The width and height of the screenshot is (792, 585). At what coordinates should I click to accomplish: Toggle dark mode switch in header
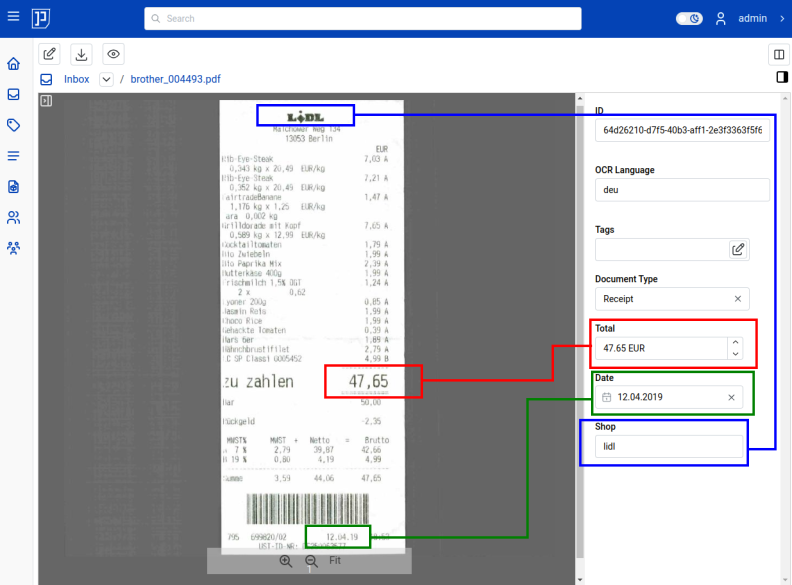pos(689,18)
